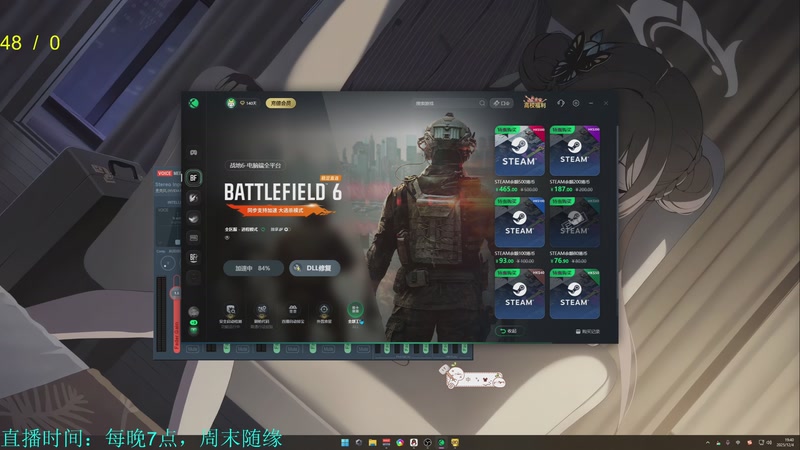Open the green accelerator taskbar icon
The image size is (800, 450).
coord(441,442)
